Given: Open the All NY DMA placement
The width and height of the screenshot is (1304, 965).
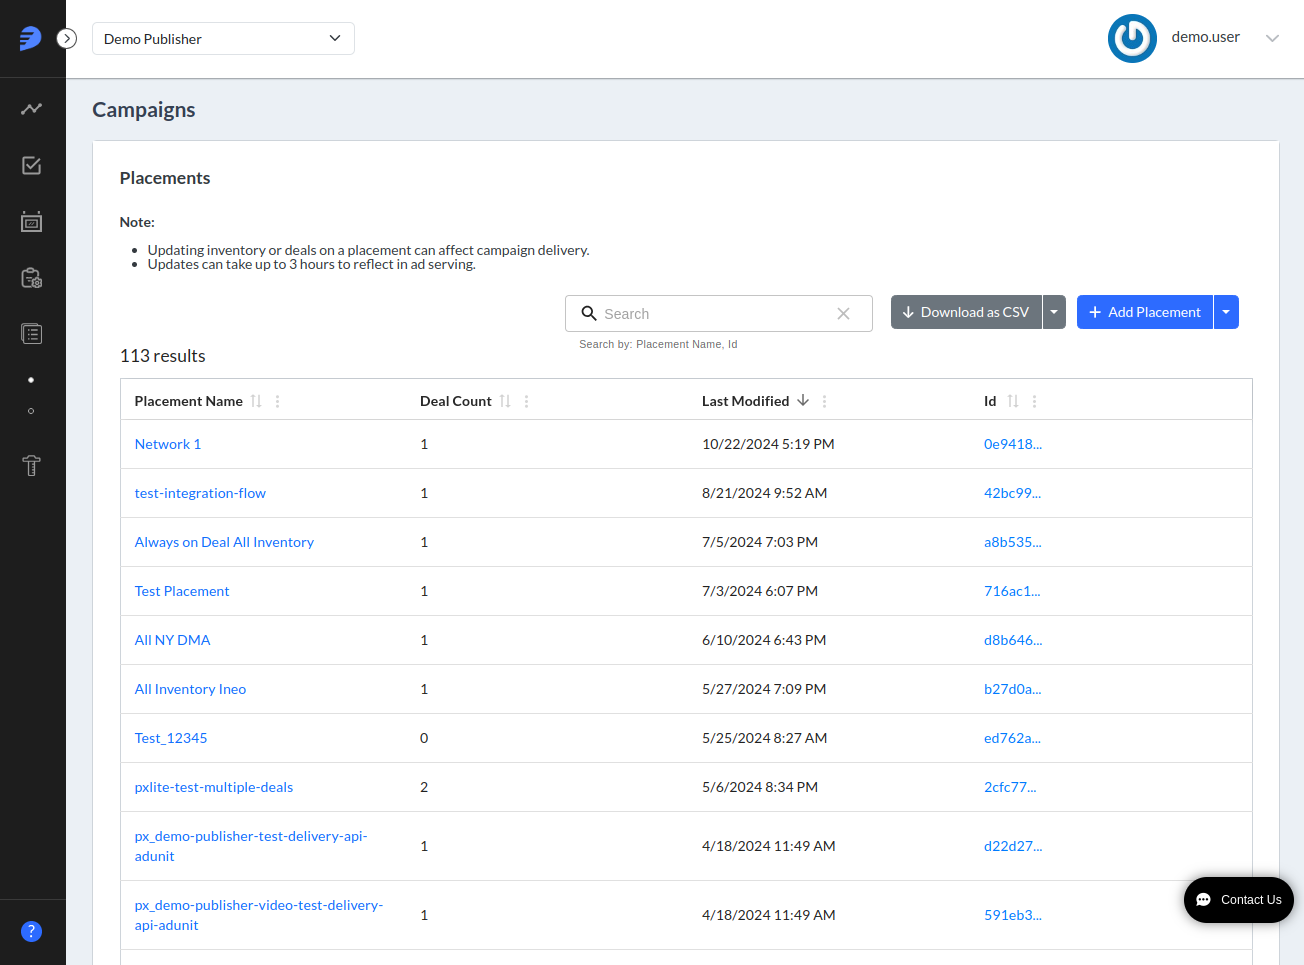Looking at the screenshot, I should click(x=172, y=640).
